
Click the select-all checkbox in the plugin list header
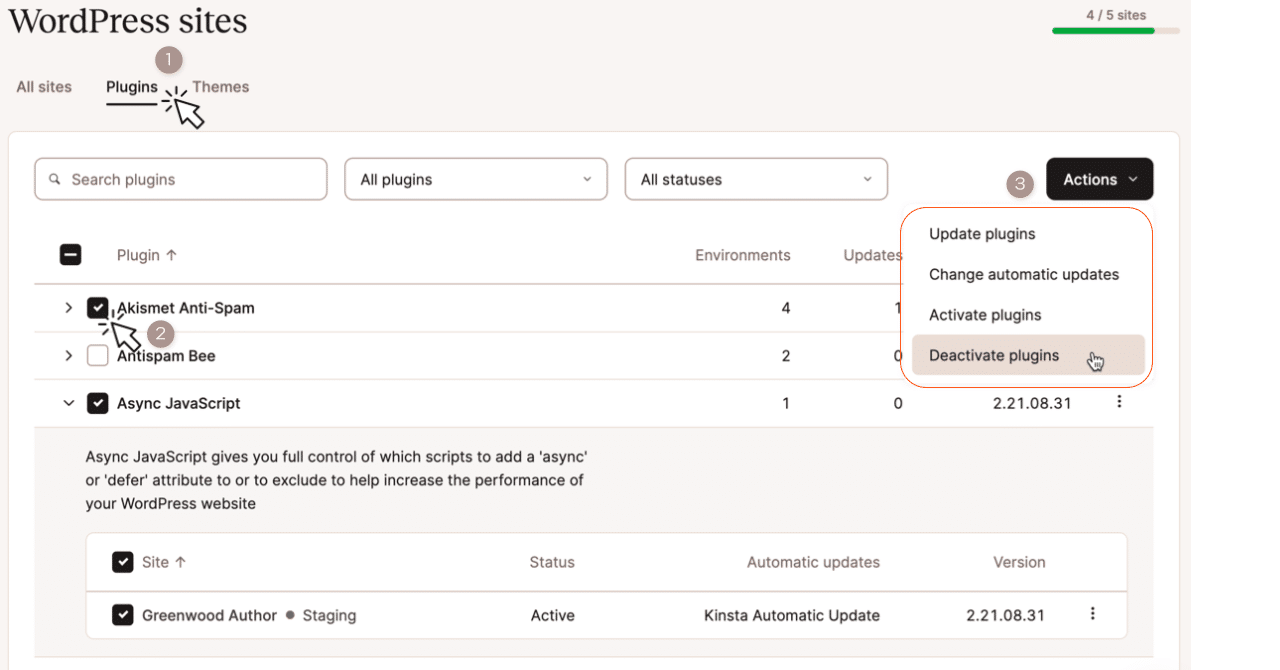(70, 255)
